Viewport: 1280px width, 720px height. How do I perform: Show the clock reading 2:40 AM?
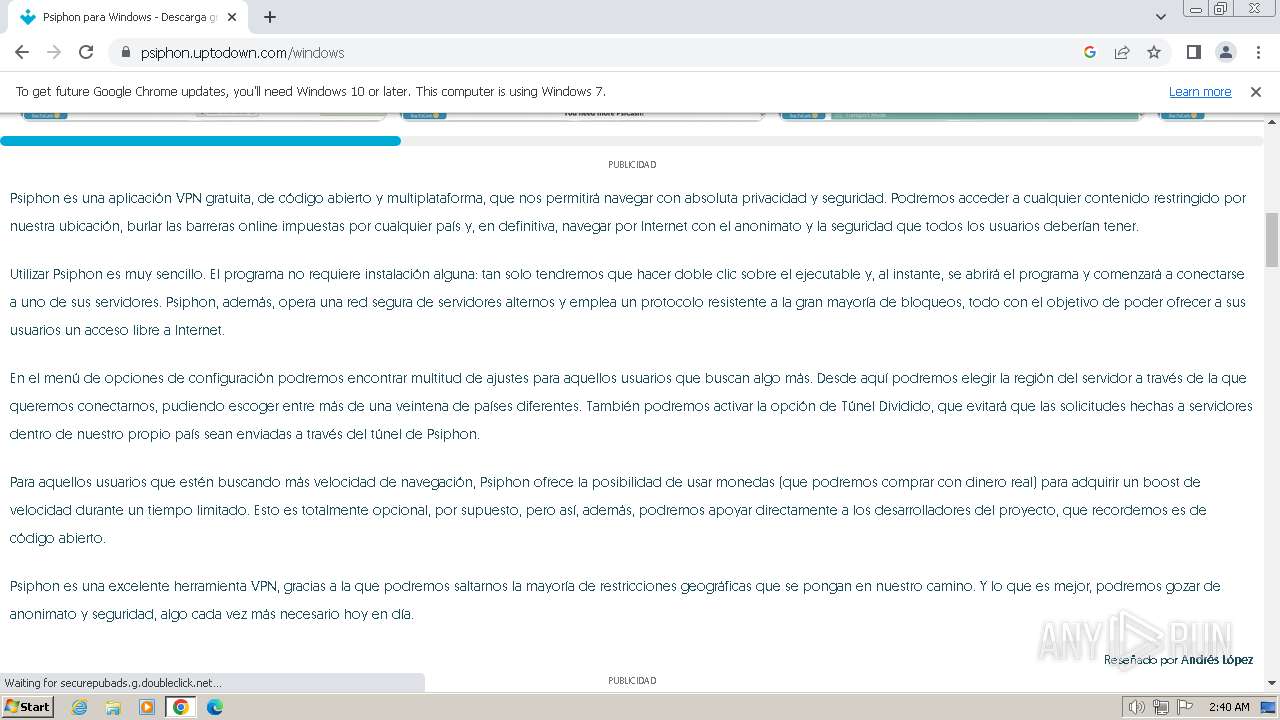1229,707
